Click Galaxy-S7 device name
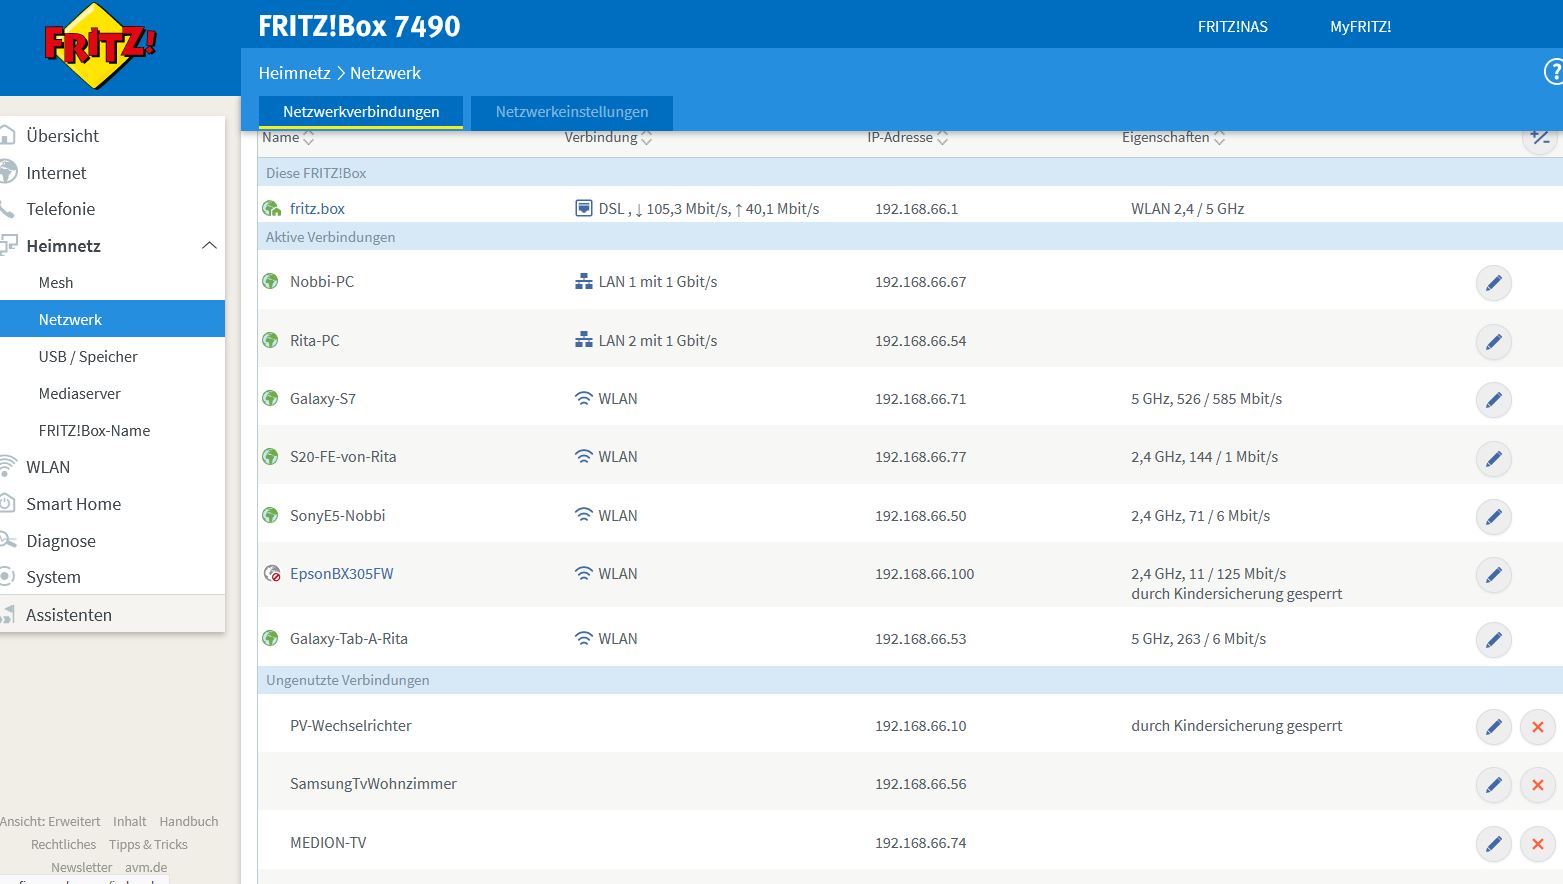Screen dimensions: 1563x884 pos(322,398)
